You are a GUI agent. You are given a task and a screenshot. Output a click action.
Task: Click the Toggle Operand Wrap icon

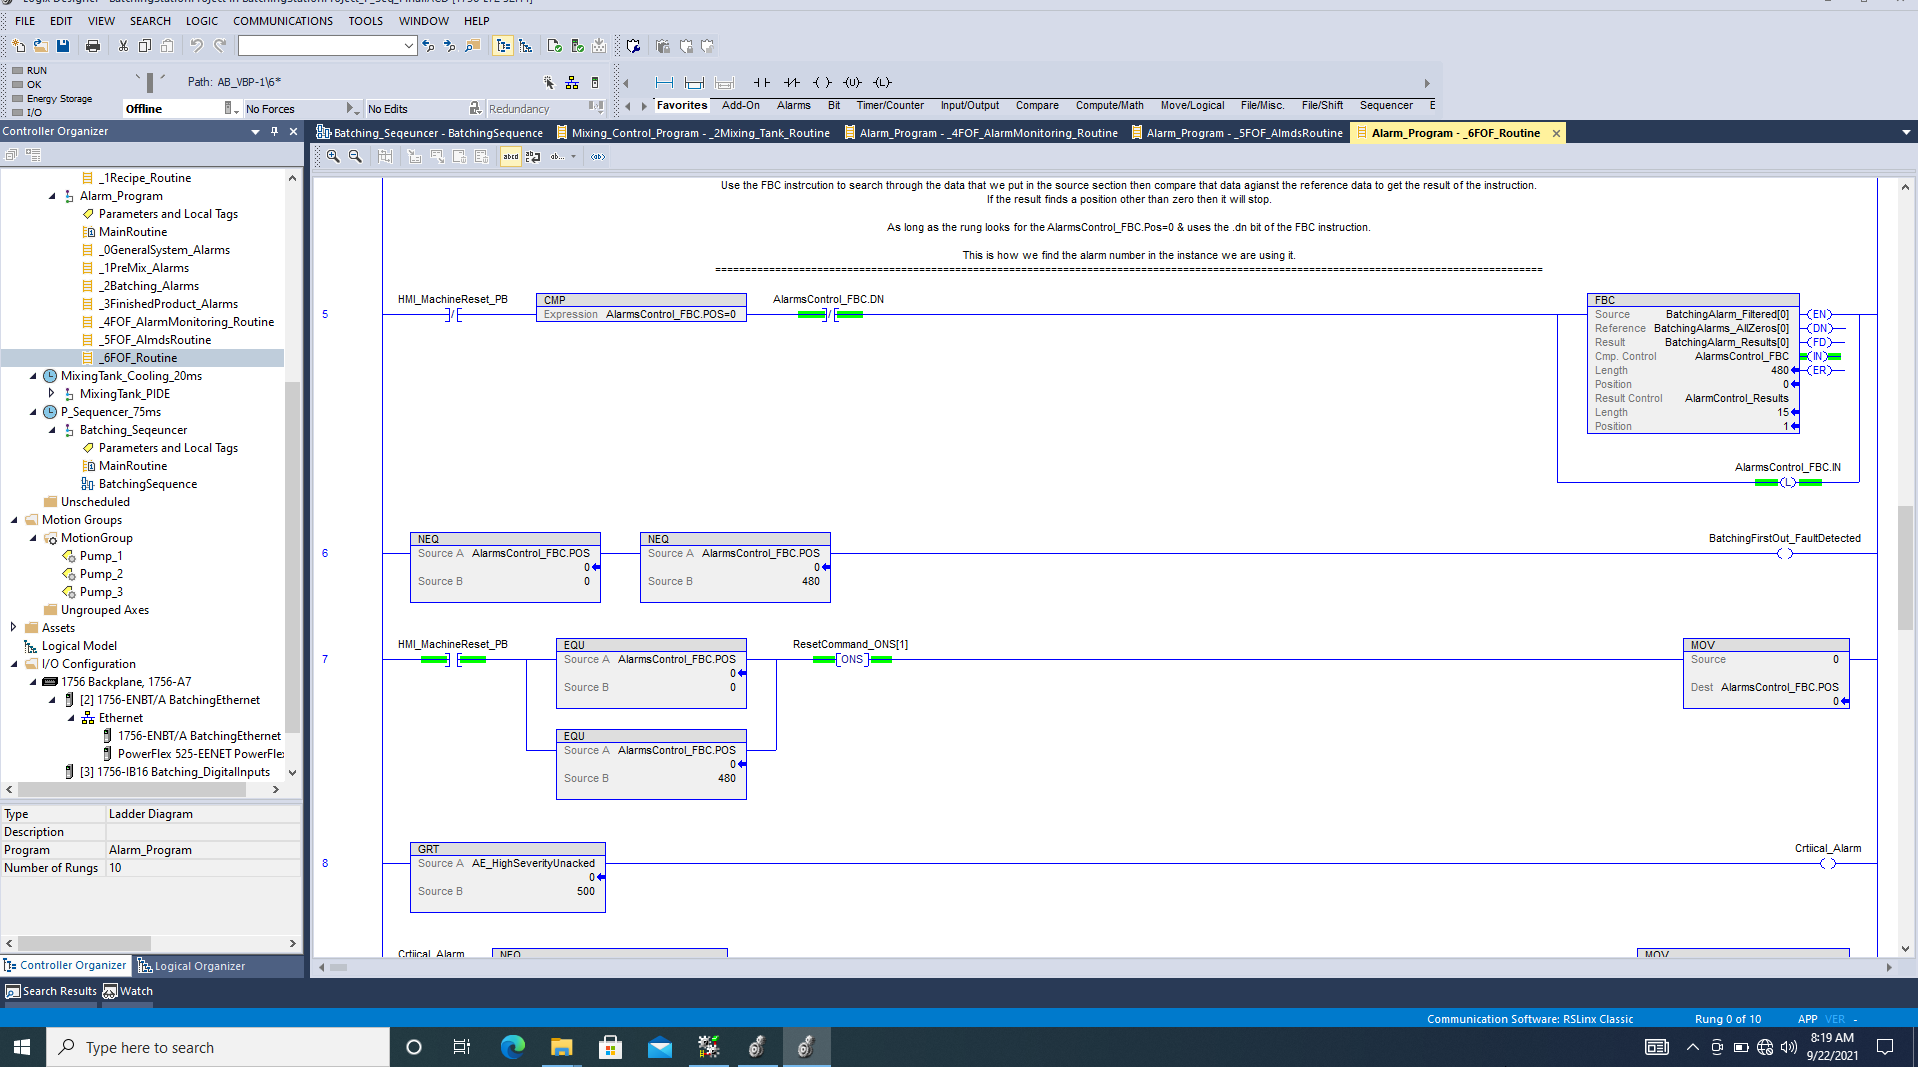tap(533, 157)
